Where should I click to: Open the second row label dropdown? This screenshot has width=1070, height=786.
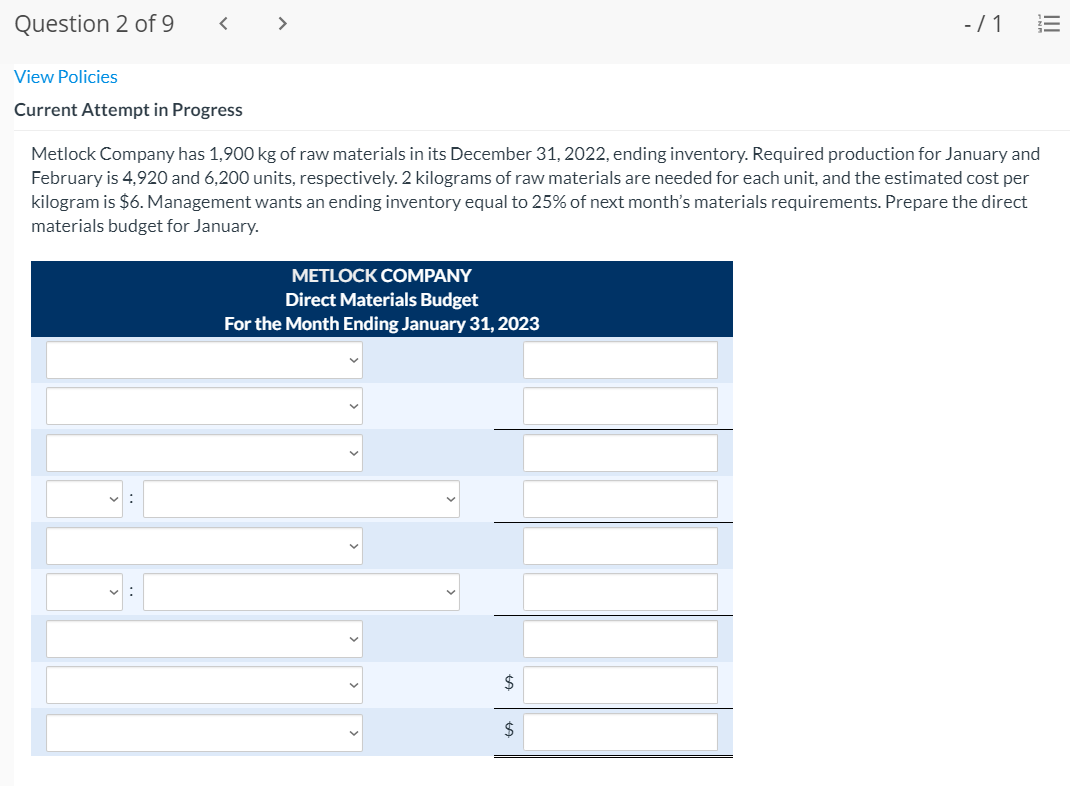pyautogui.click(x=204, y=406)
